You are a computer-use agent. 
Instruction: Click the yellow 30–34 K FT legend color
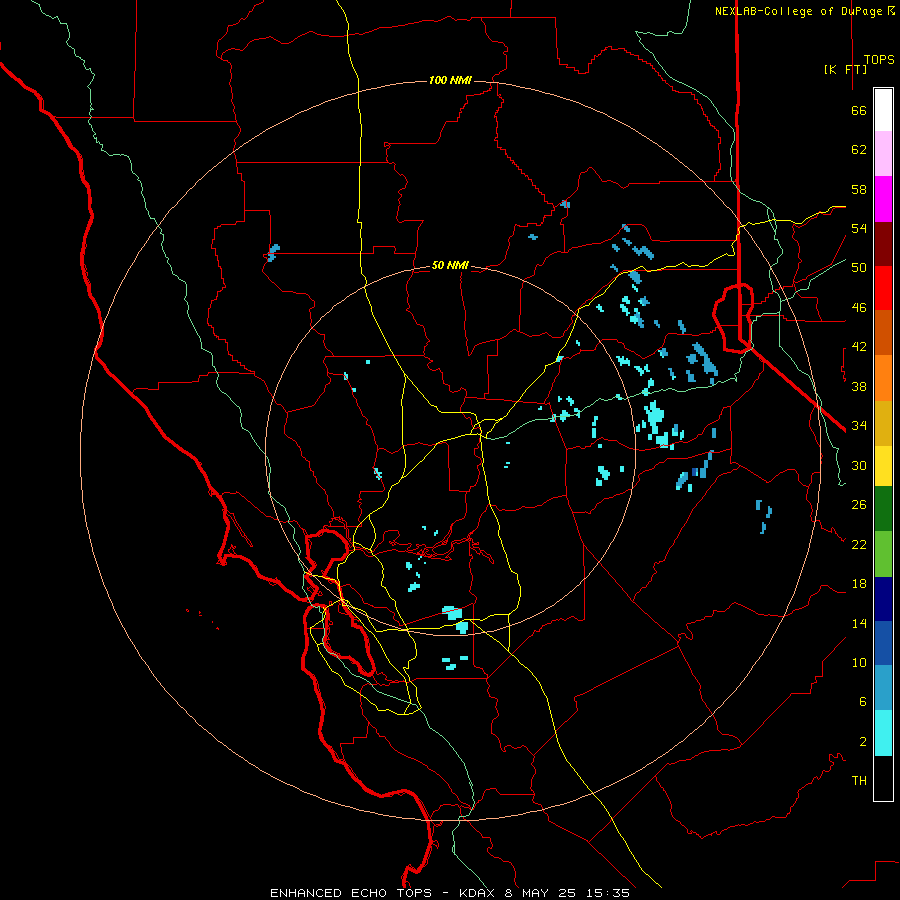883,466
